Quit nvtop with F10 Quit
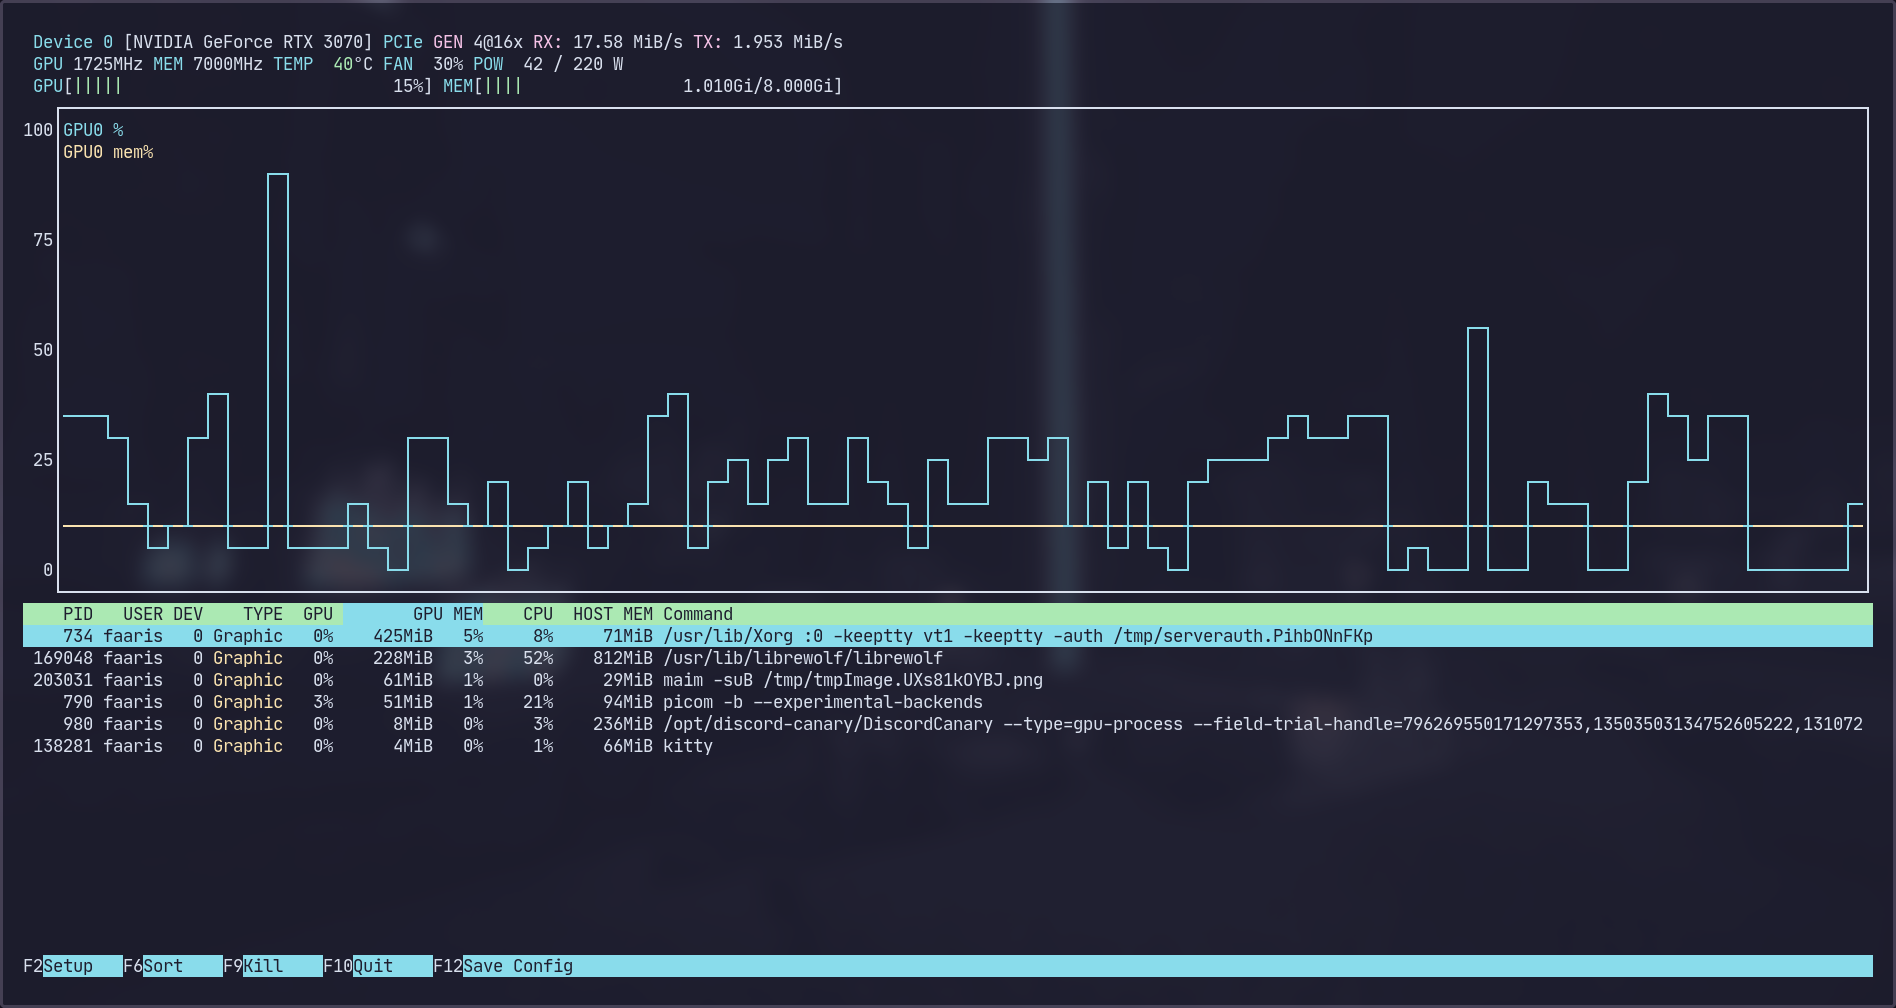The width and height of the screenshot is (1896, 1008). [x=377, y=966]
